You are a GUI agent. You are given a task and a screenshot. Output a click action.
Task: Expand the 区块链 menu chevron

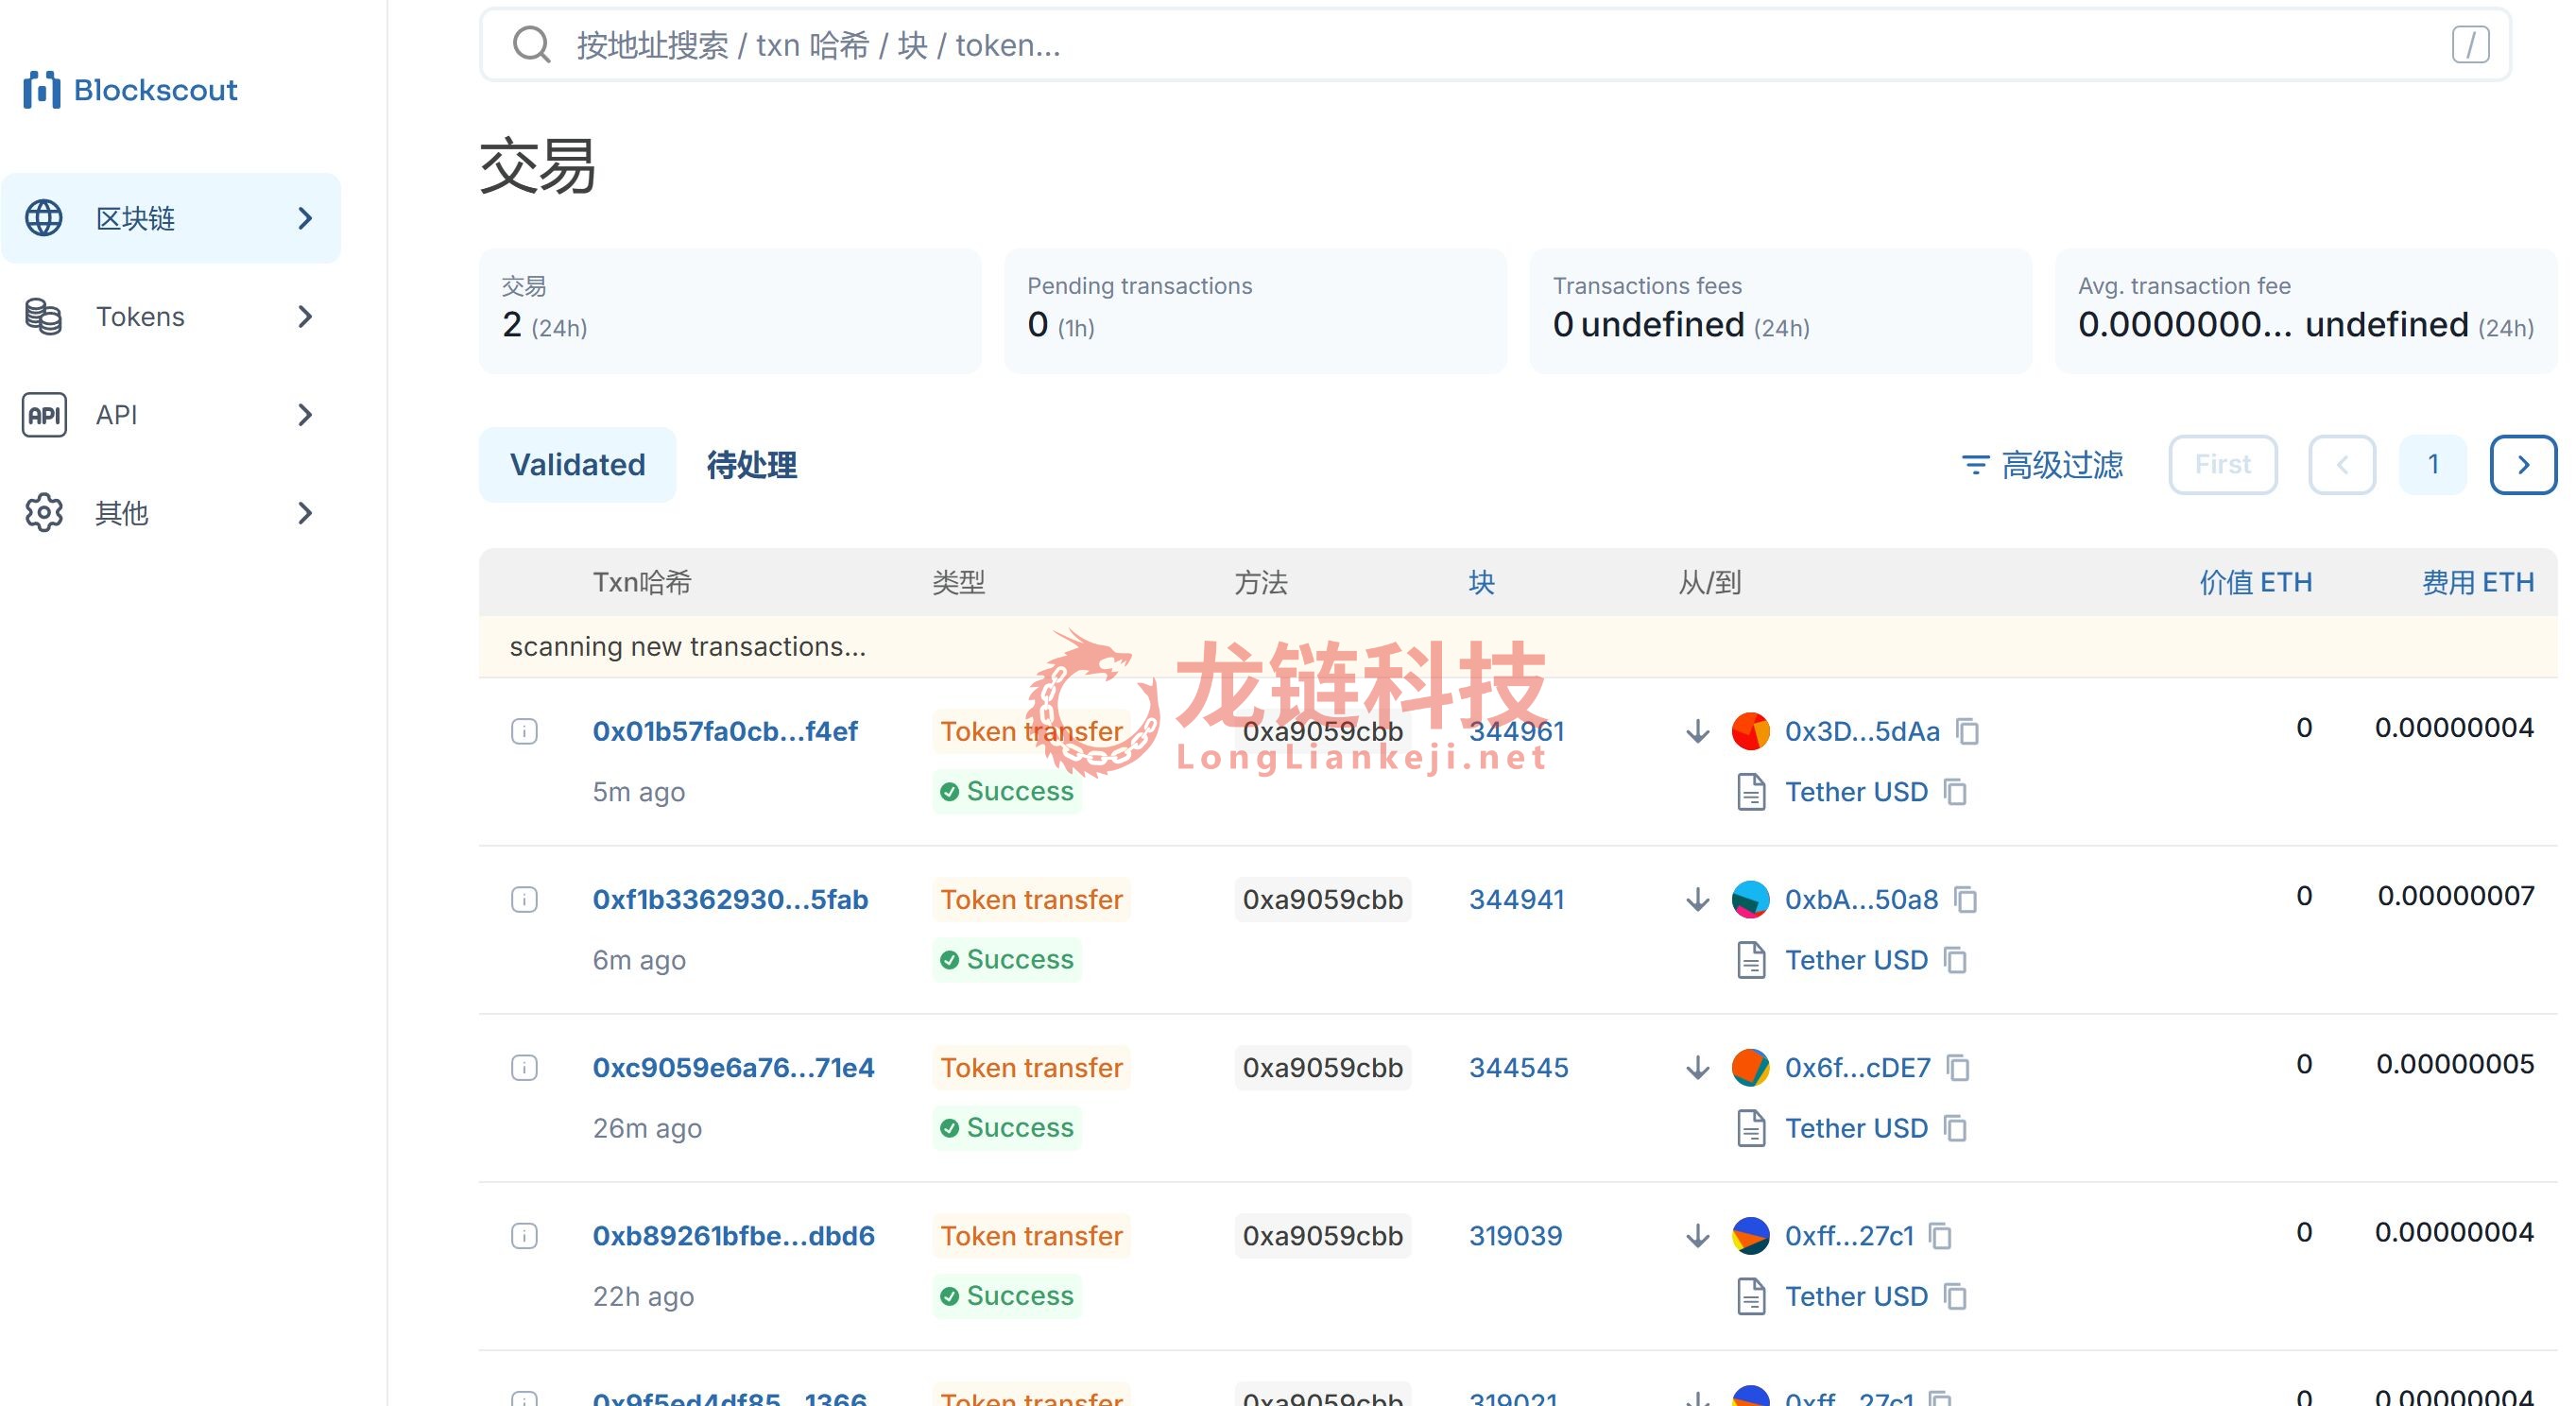[305, 218]
